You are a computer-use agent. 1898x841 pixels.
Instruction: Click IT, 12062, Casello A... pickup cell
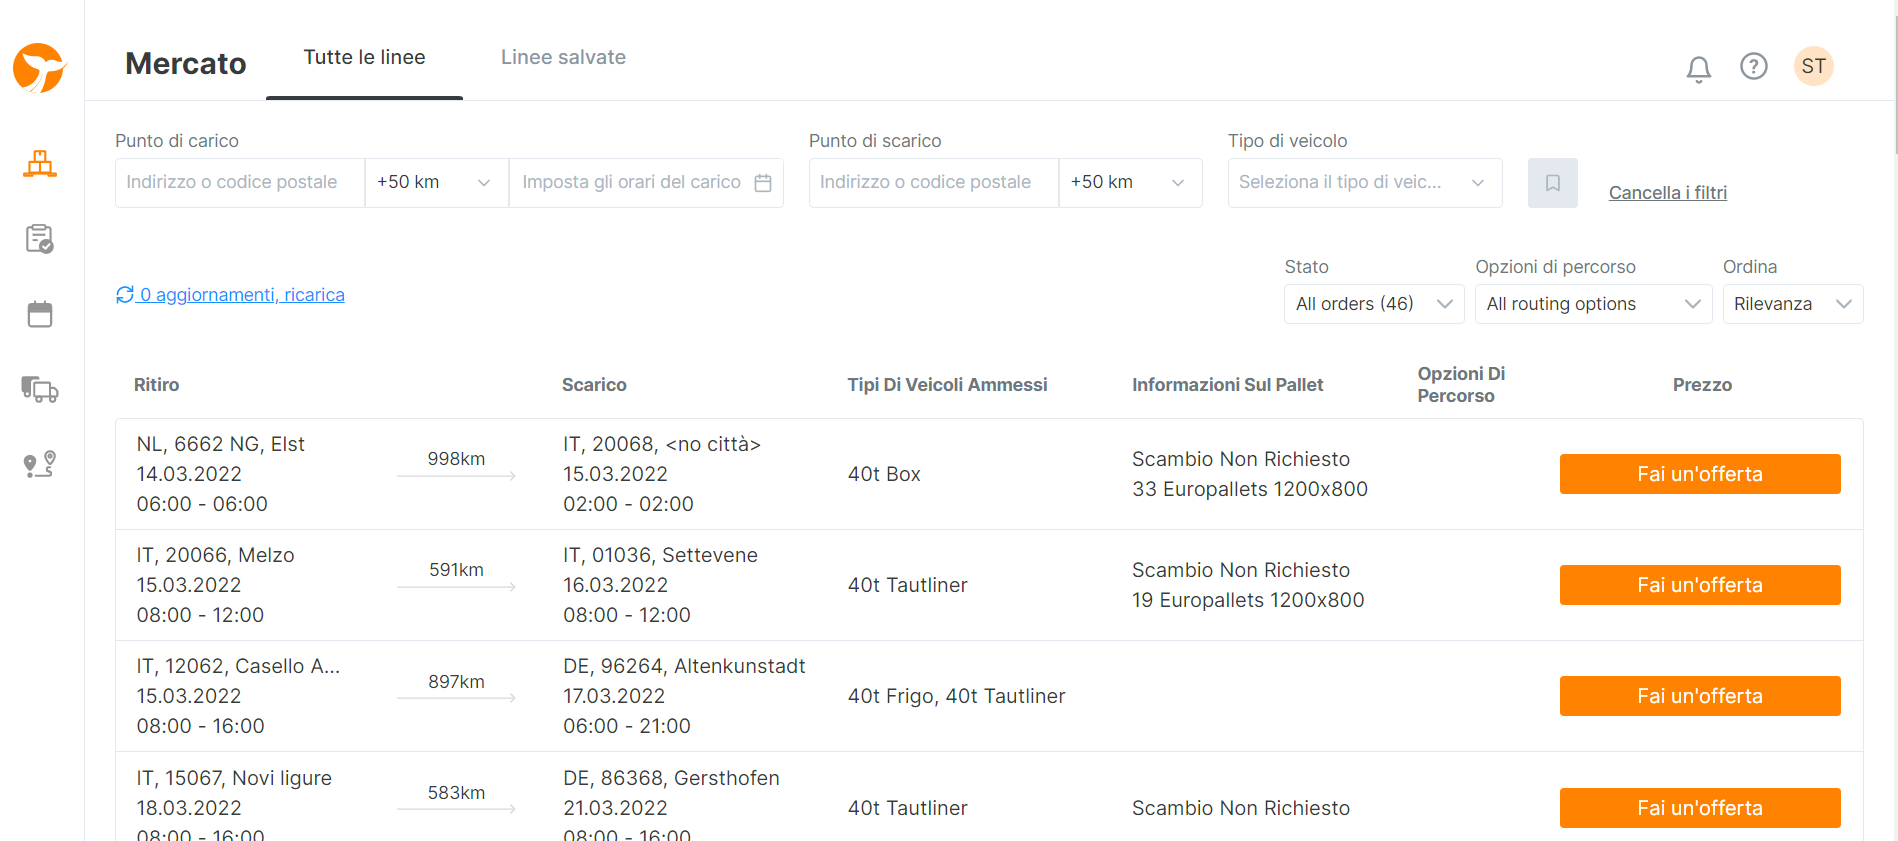[238, 666]
